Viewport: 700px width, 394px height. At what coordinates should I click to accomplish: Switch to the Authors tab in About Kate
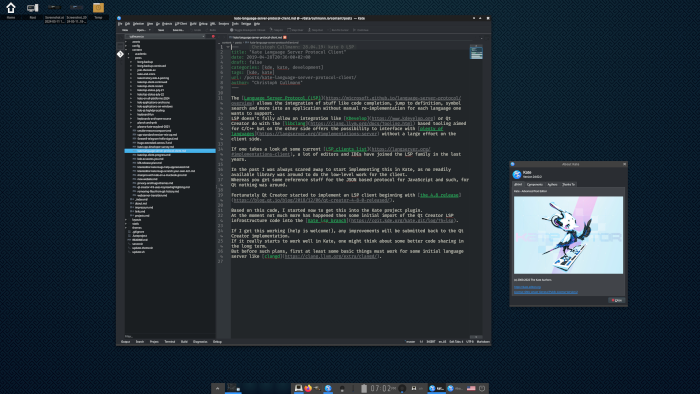click(x=552, y=184)
